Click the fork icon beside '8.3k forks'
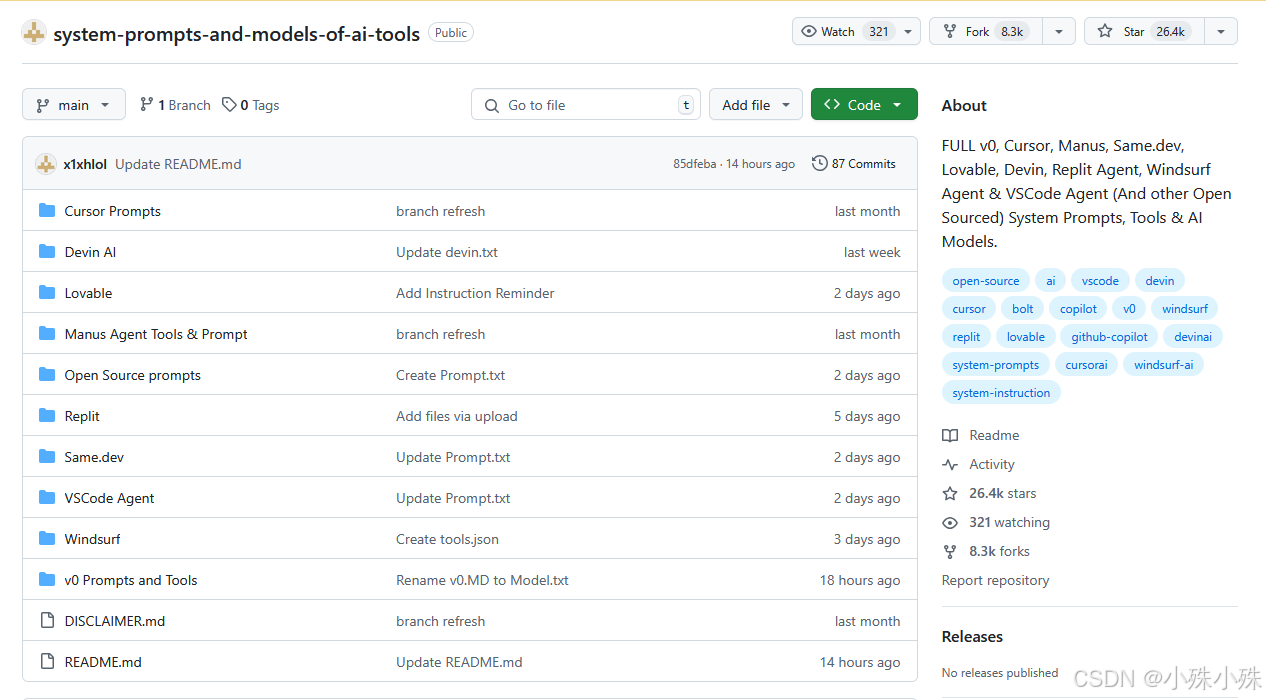 pyautogui.click(x=950, y=551)
